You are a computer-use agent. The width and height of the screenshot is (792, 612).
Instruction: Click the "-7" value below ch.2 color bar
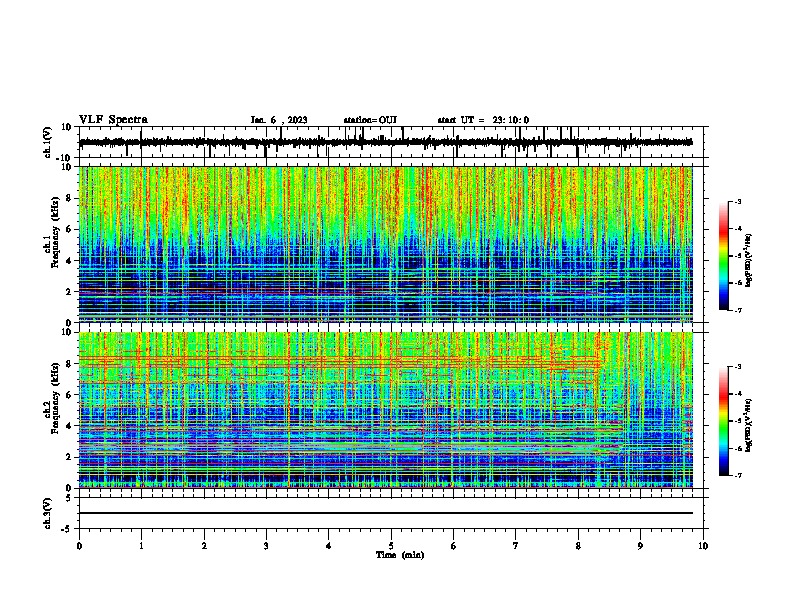tap(738, 475)
